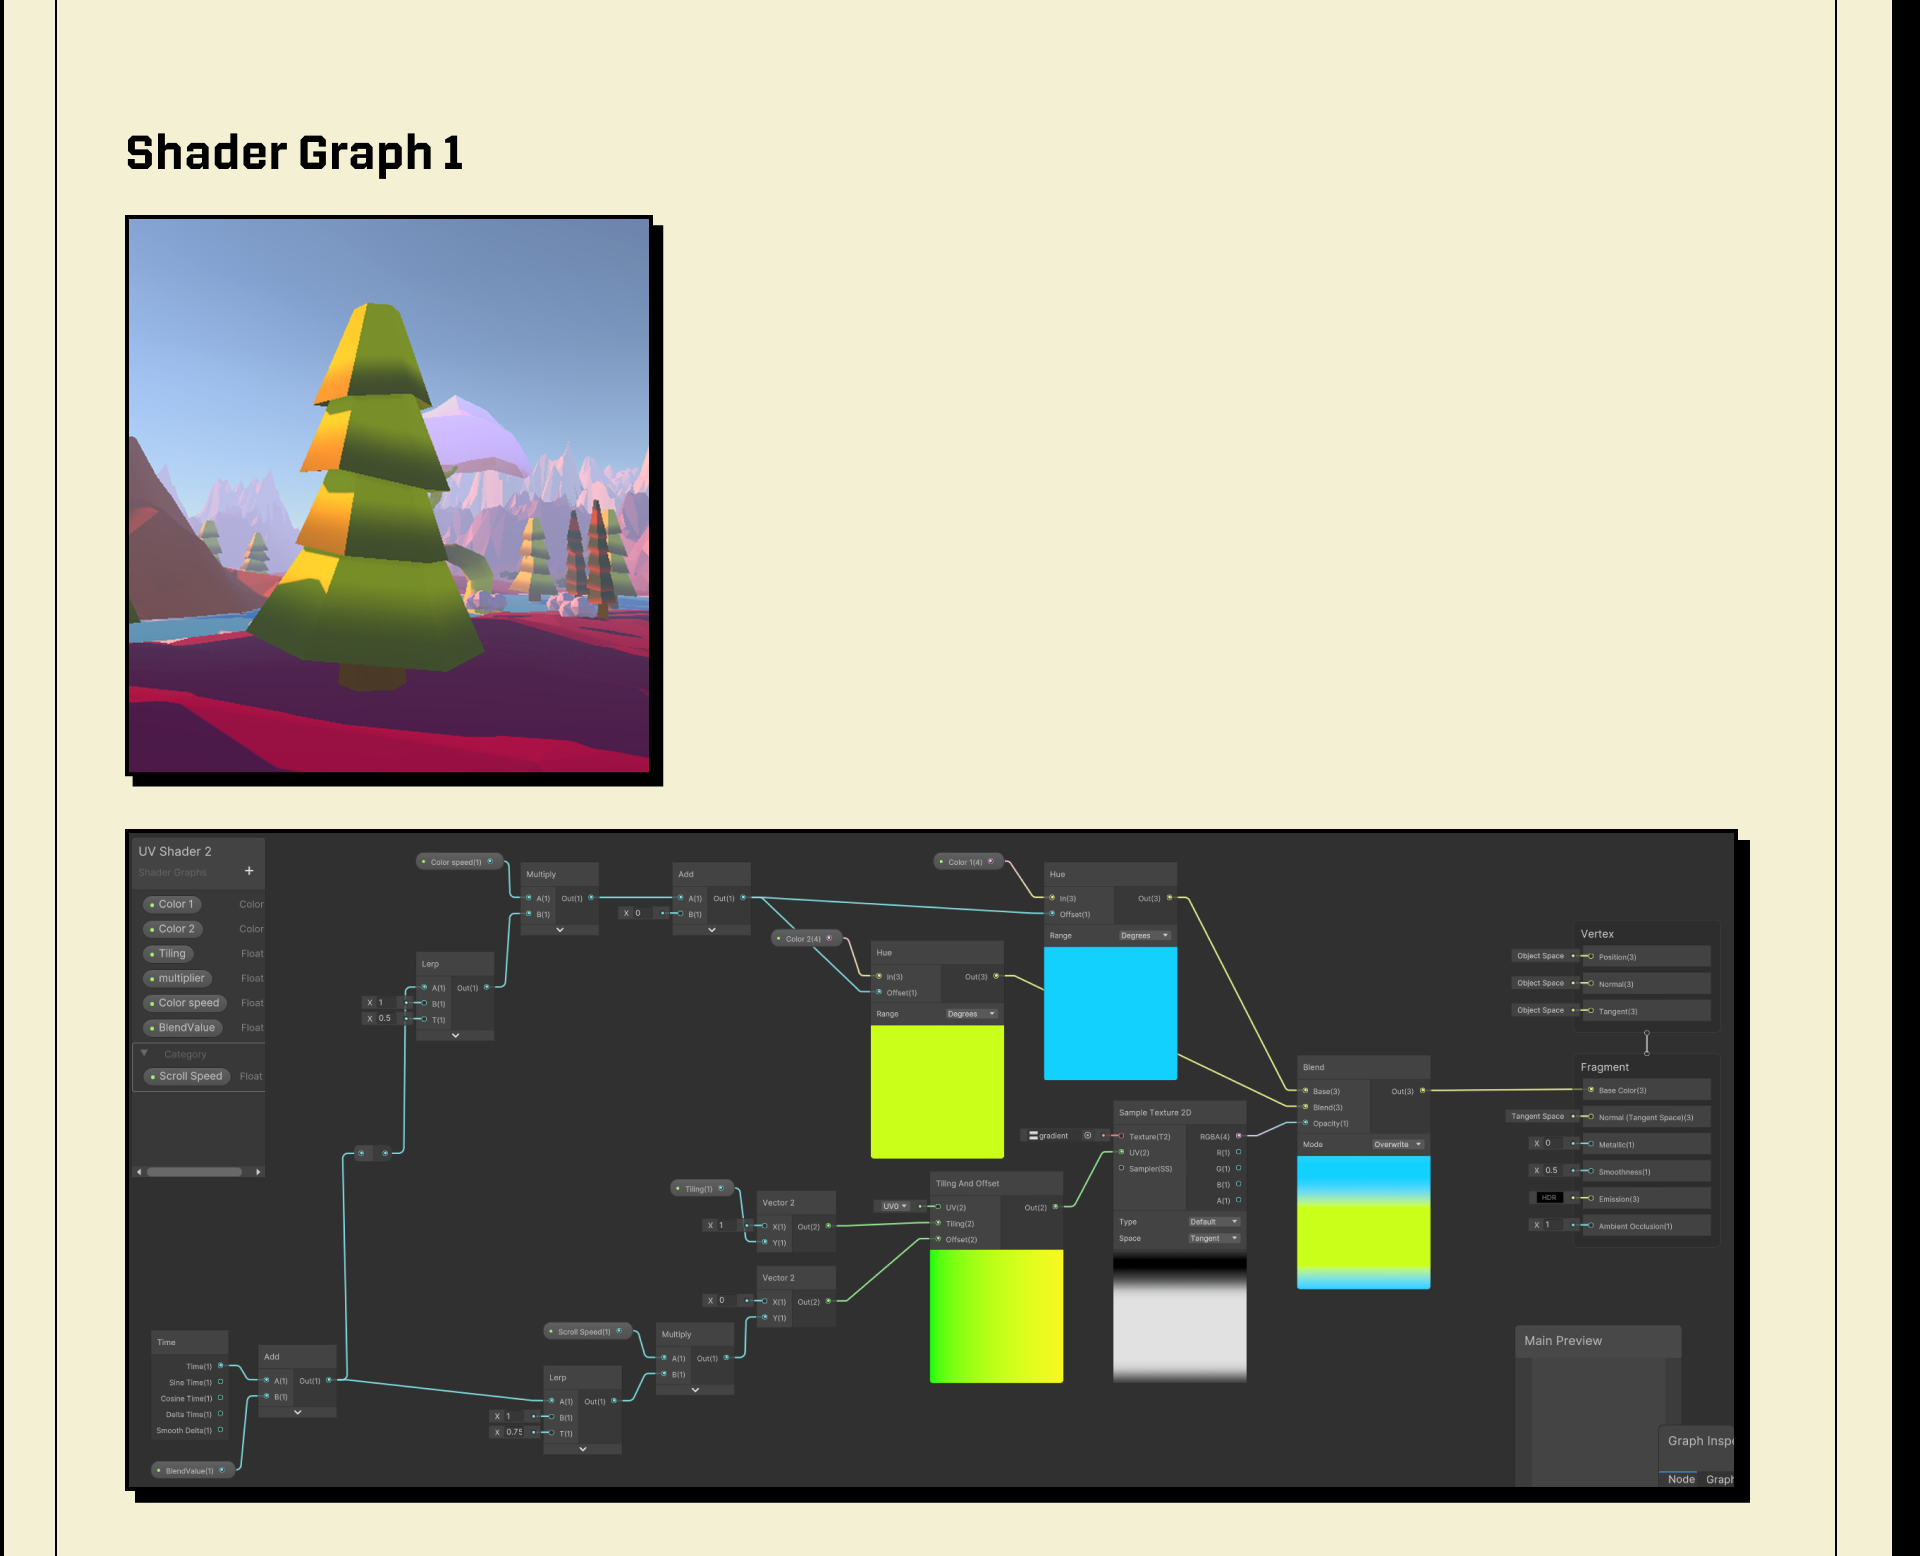Click the plus button in Blackboard
This screenshot has height=1556, width=1920.
coord(249,871)
